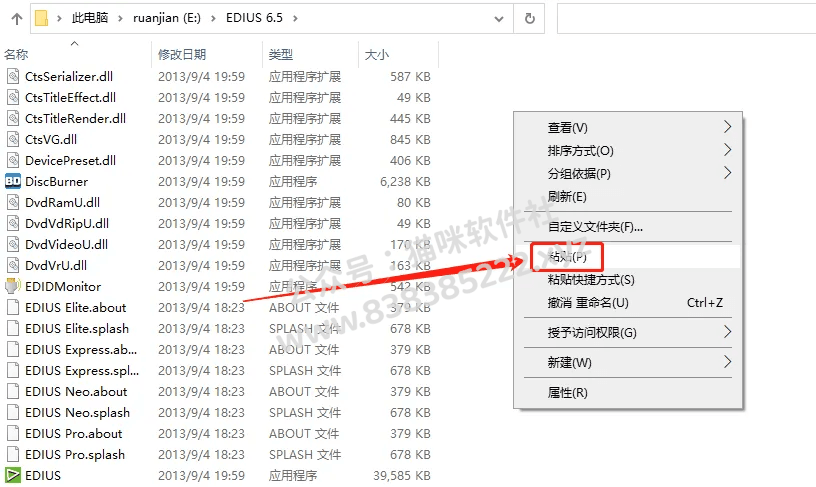816x487 pixels.
Task: Select the EDIUS Elite.about file icon
Action: (13, 307)
